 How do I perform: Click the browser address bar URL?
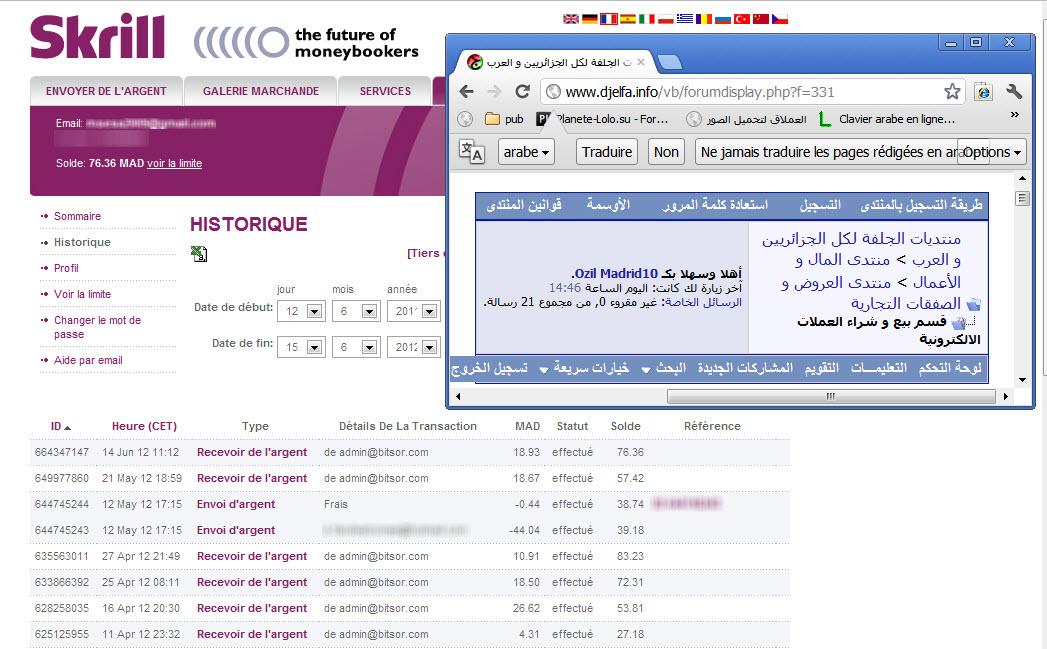click(x=700, y=92)
